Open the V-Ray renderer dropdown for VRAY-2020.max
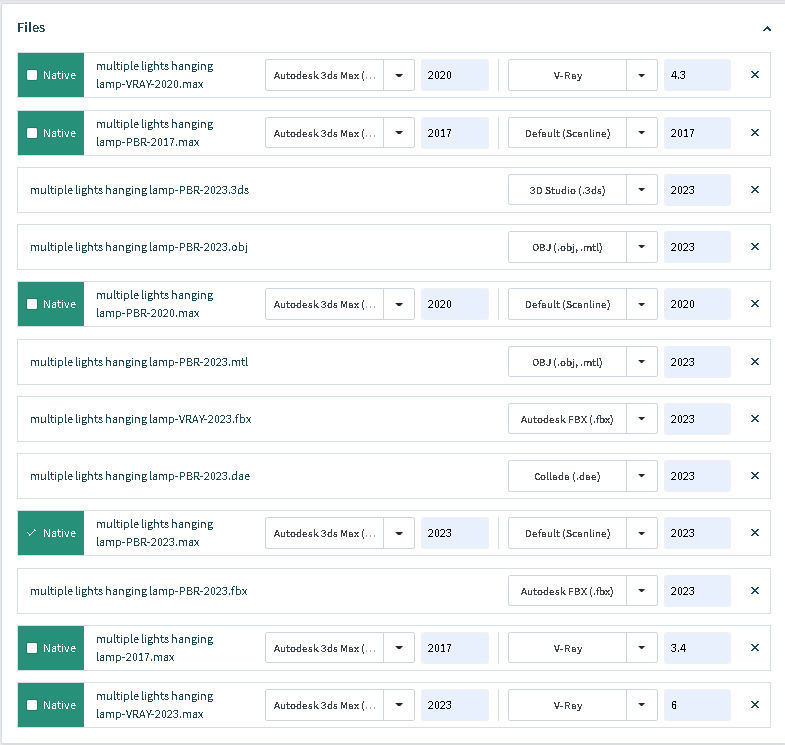The image size is (785, 745). click(x=642, y=75)
